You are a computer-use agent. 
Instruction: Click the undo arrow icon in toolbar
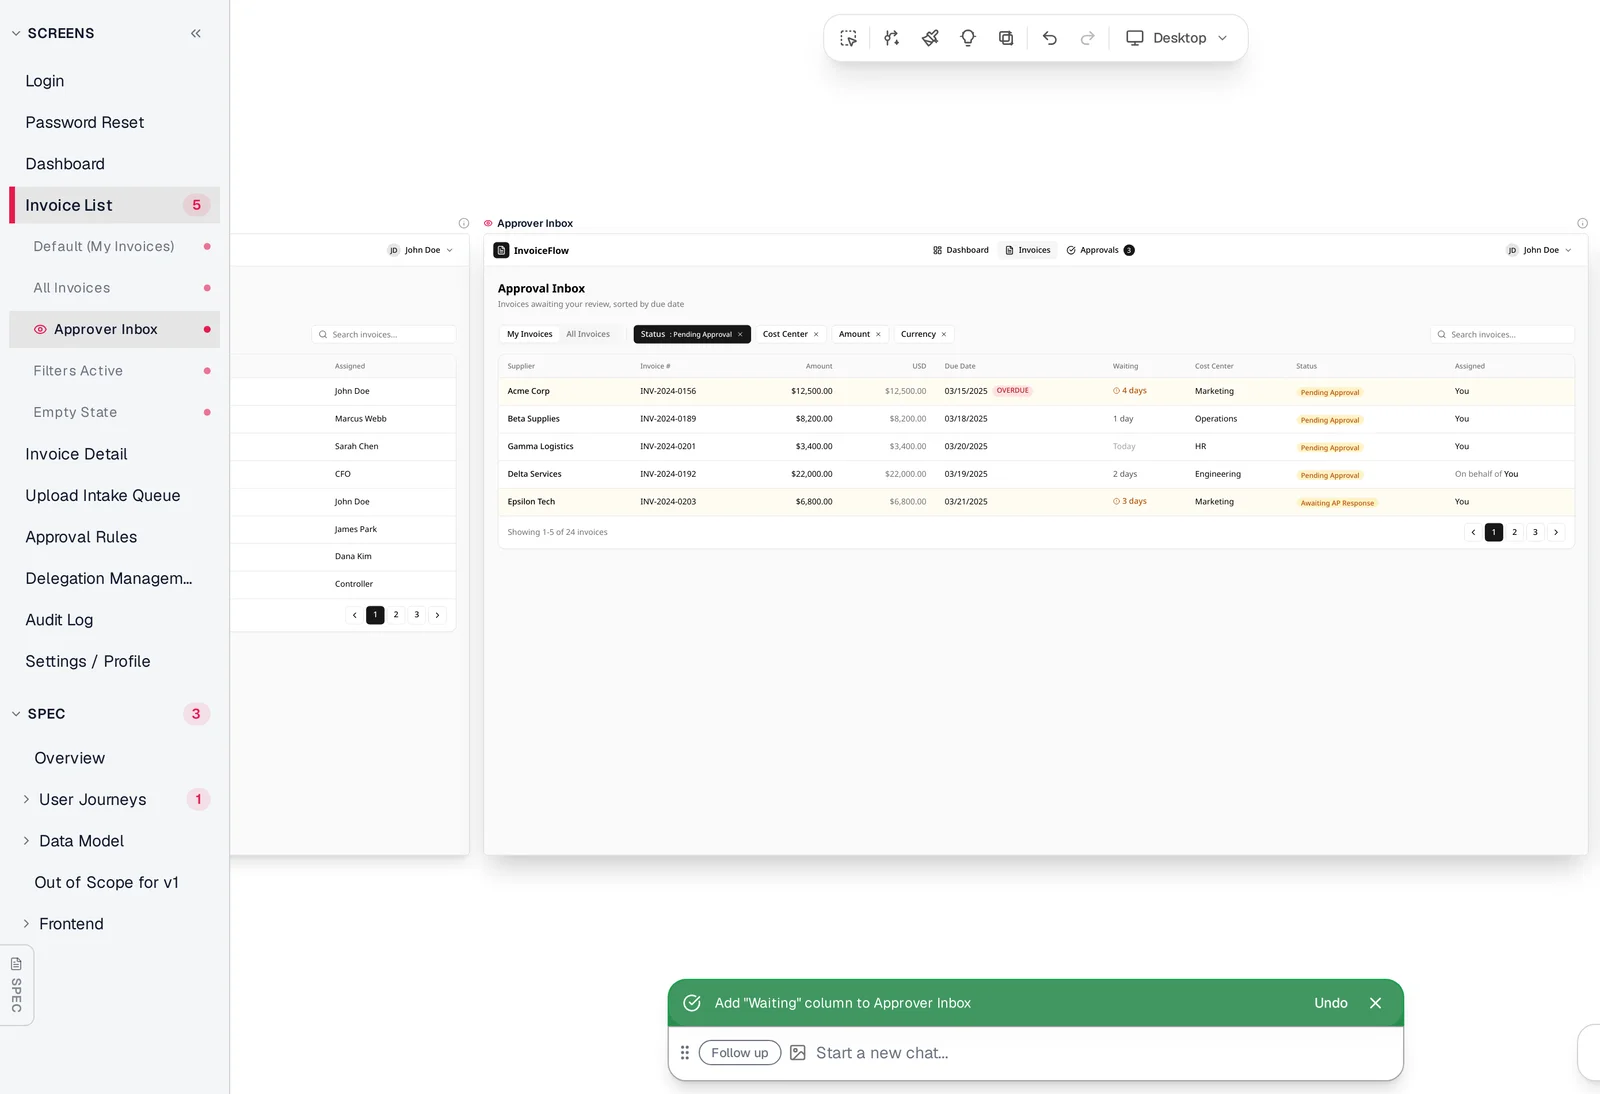[1050, 38]
